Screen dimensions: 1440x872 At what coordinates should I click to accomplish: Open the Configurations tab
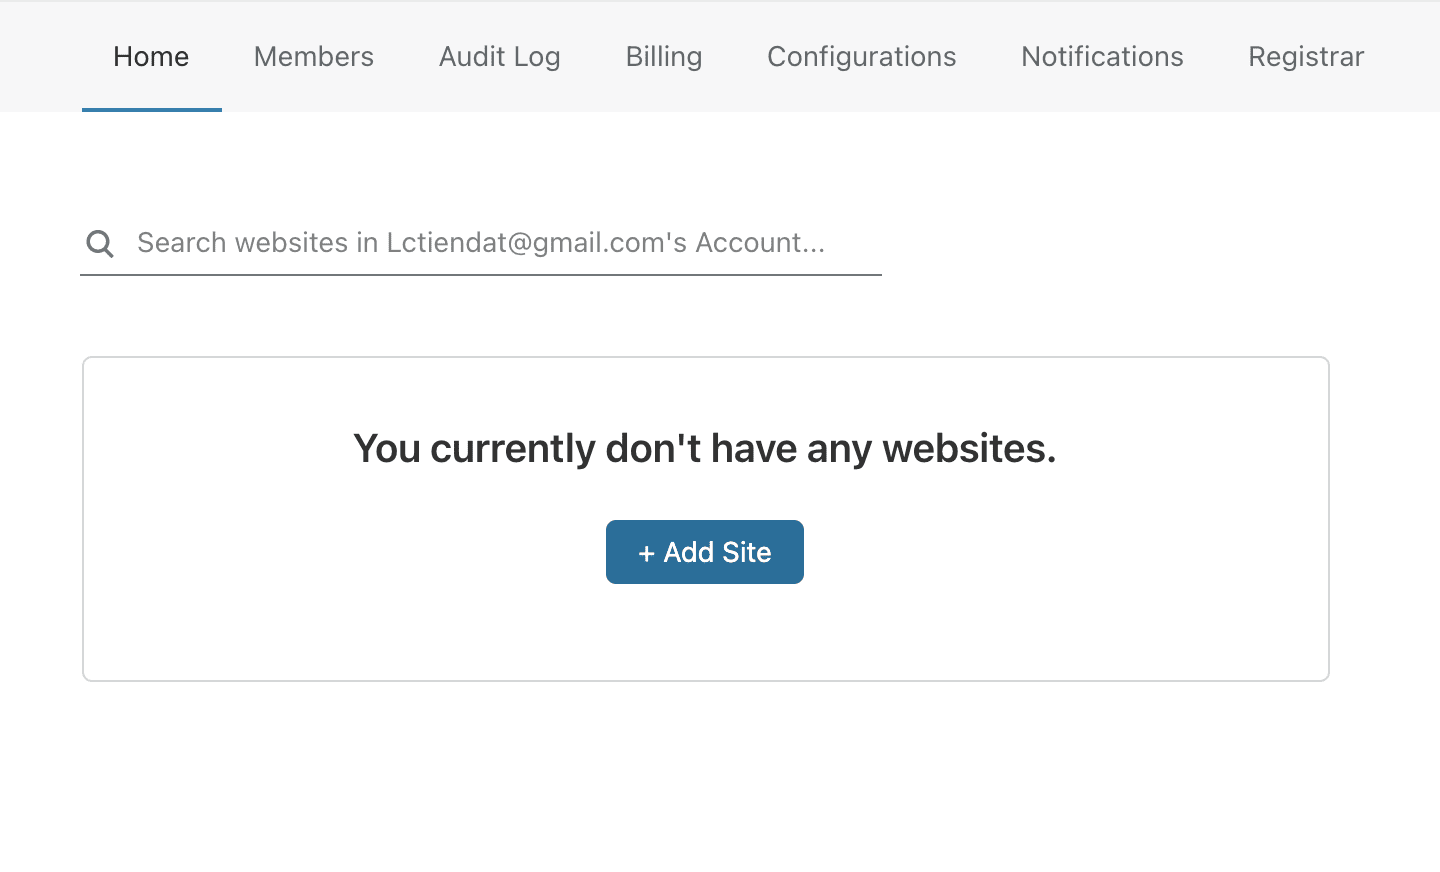(x=861, y=57)
